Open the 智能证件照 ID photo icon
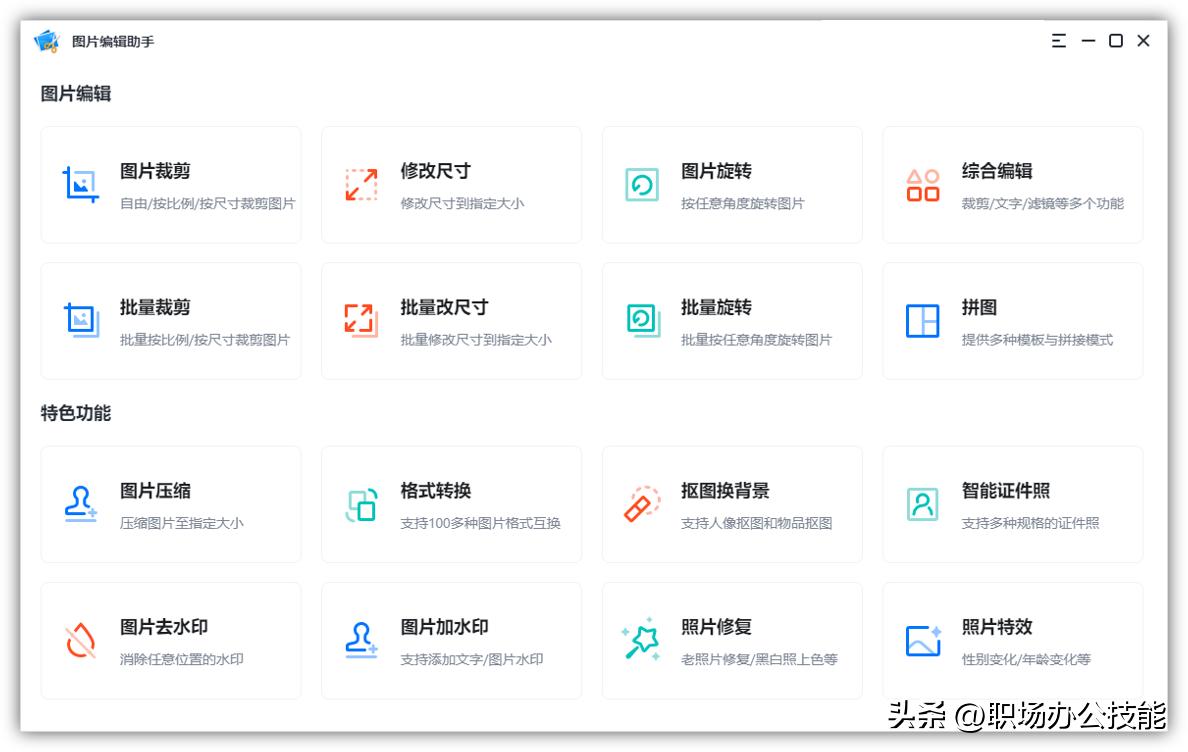The image size is (1188, 752). point(923,504)
